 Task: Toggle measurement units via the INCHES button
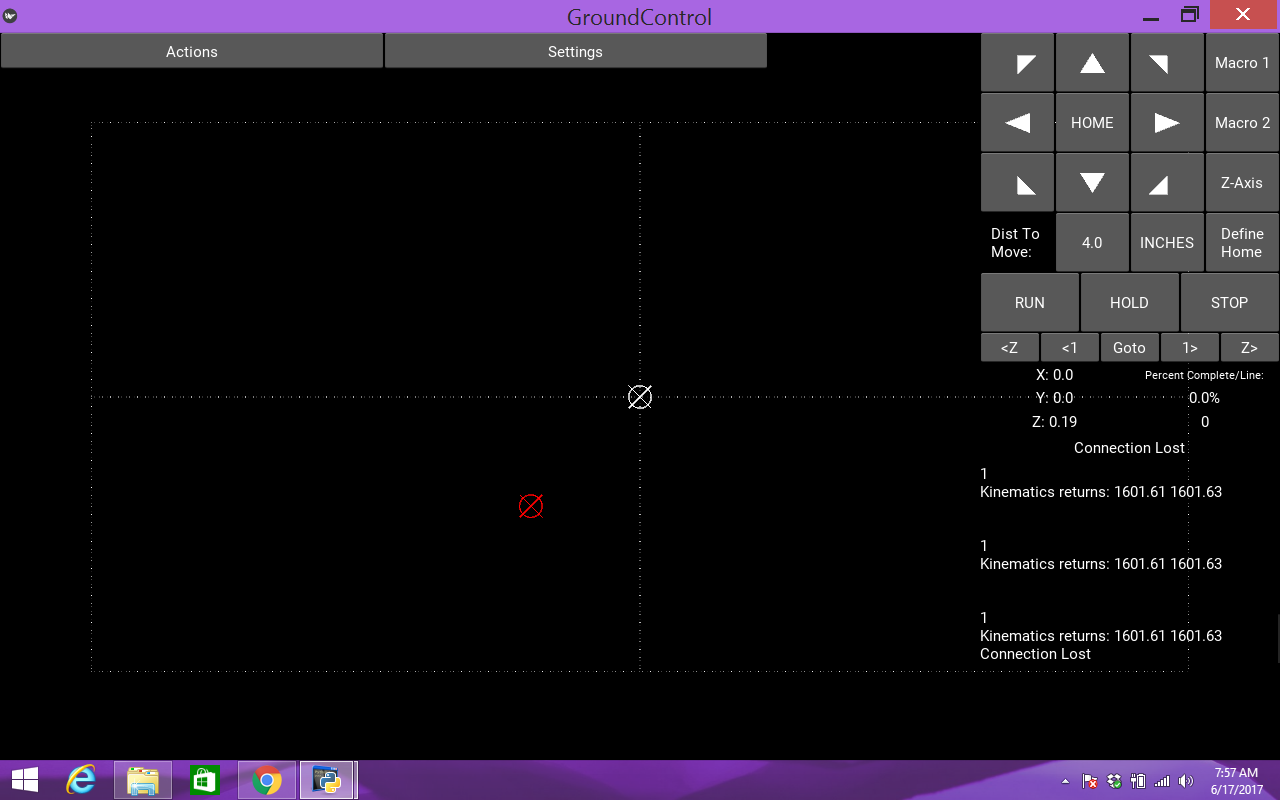point(1167,242)
